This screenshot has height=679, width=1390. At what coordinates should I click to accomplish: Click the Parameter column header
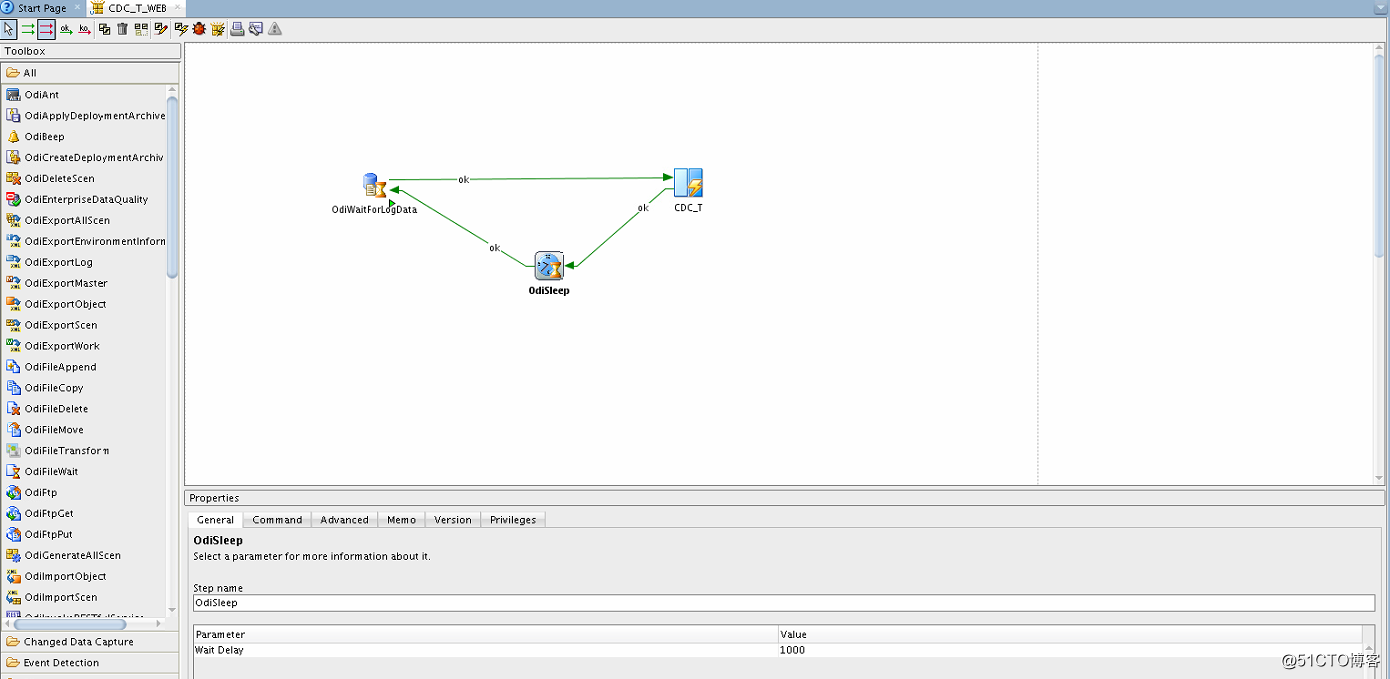pos(486,634)
